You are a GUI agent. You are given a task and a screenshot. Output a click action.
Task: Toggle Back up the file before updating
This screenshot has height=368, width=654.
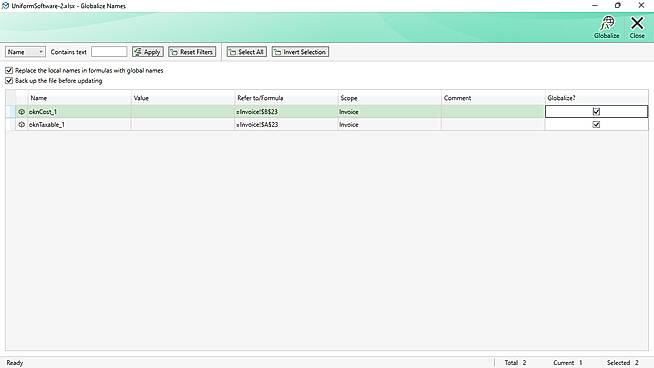9,81
